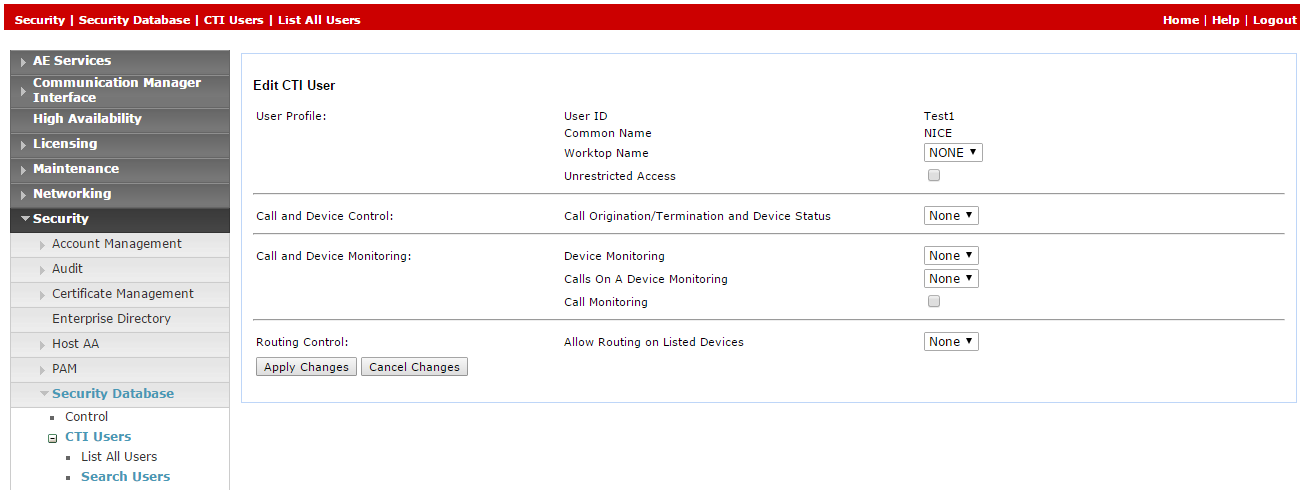Screen dimensions: 1306x490
Task: Click the Call and Device Monitoring label
Action: (x=334, y=256)
